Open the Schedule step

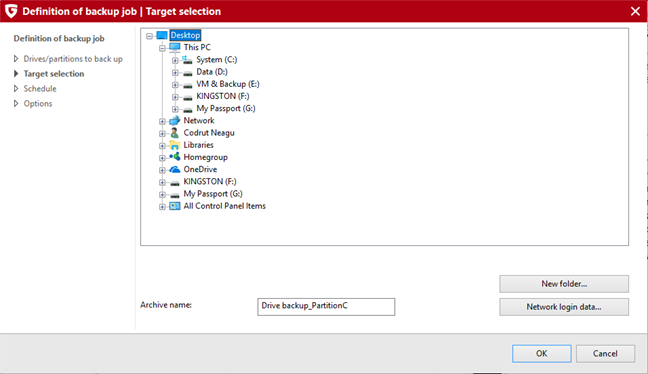click(x=40, y=88)
